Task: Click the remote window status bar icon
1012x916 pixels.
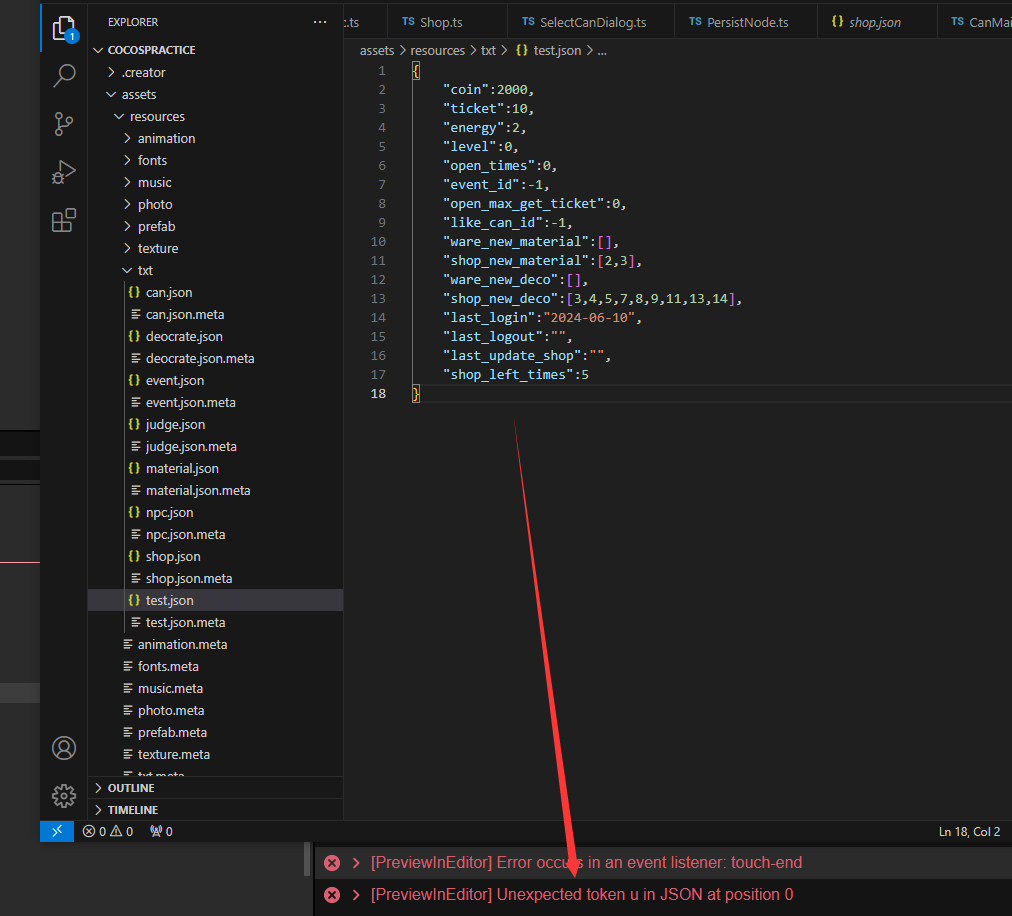Action: pos(57,831)
